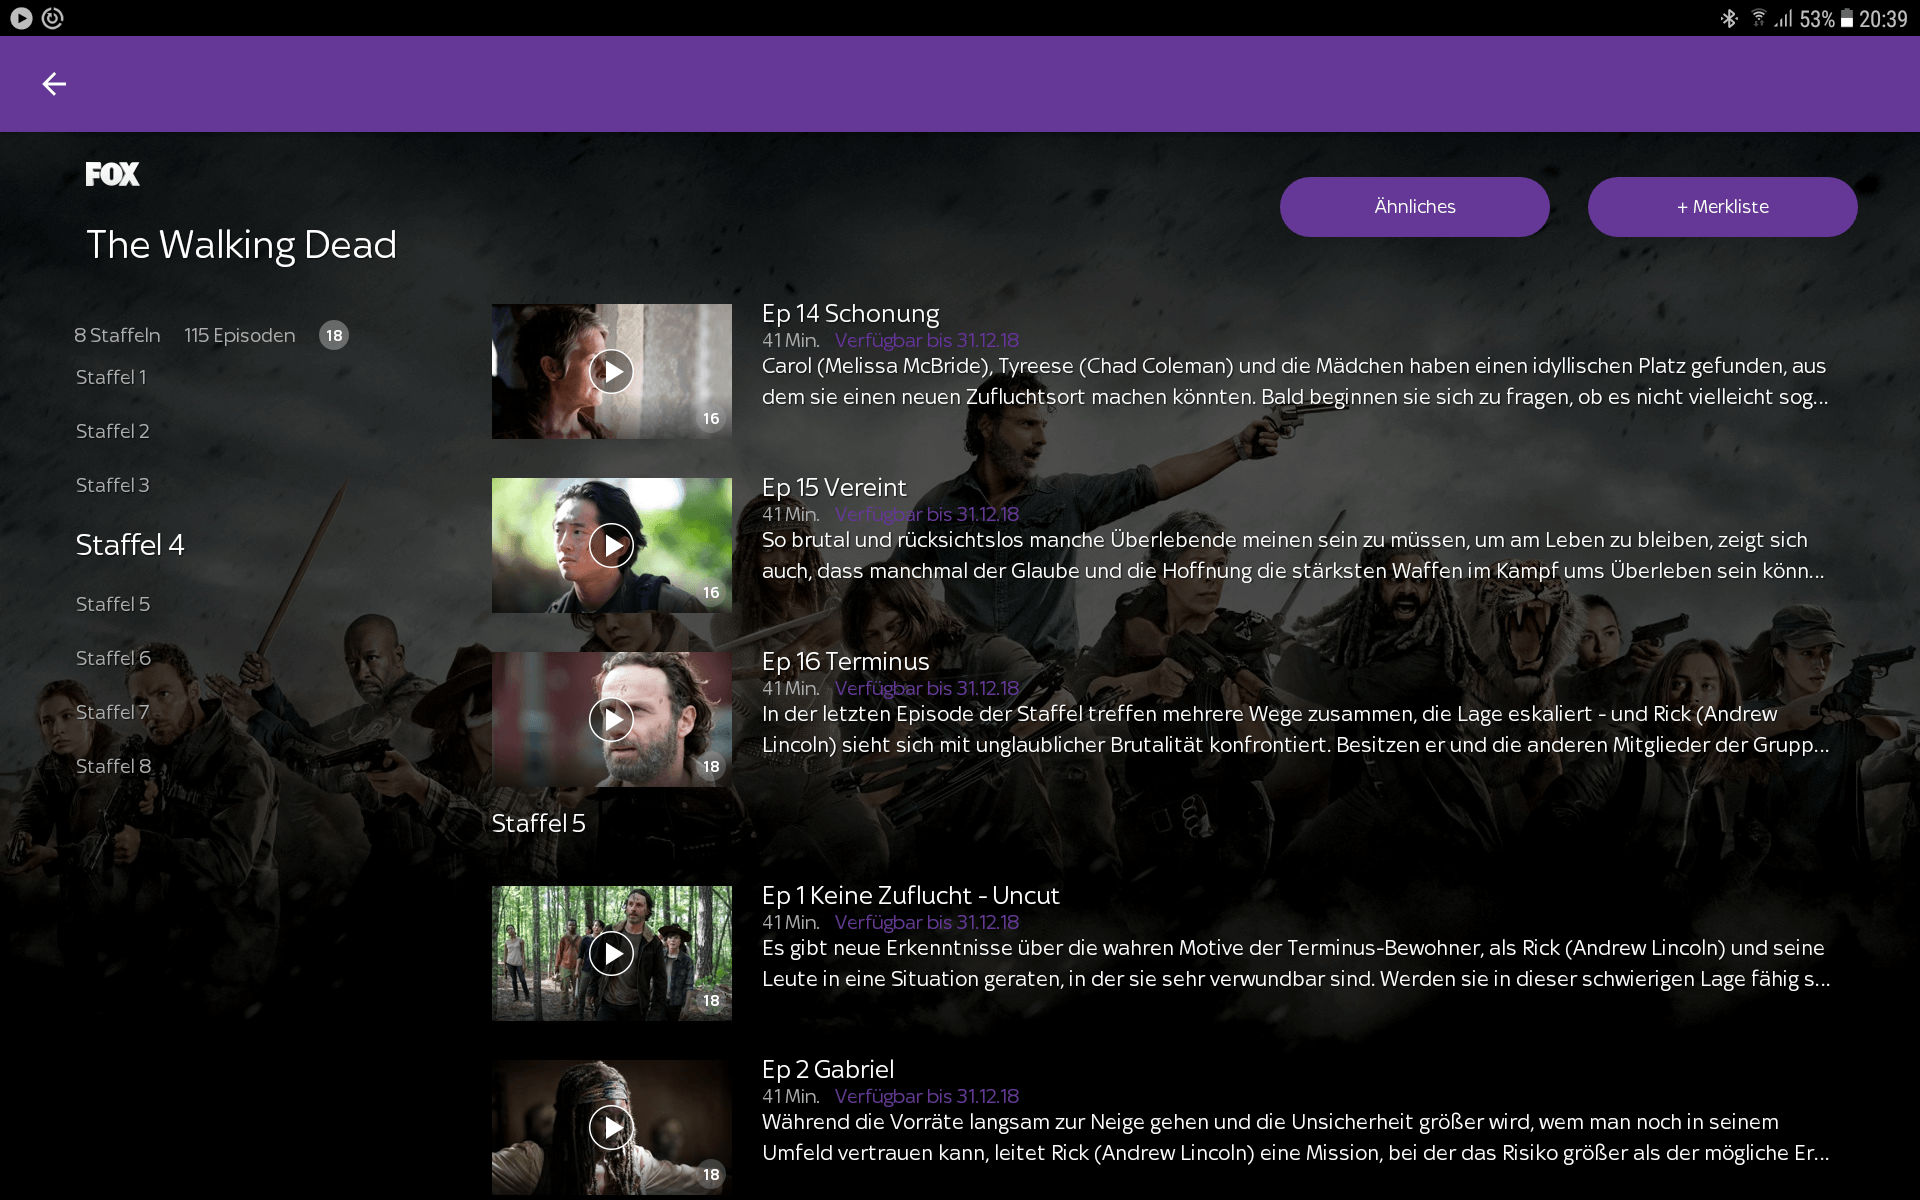Tap the 53% battery percentage text
The image size is (1920, 1200).
pos(1817,19)
